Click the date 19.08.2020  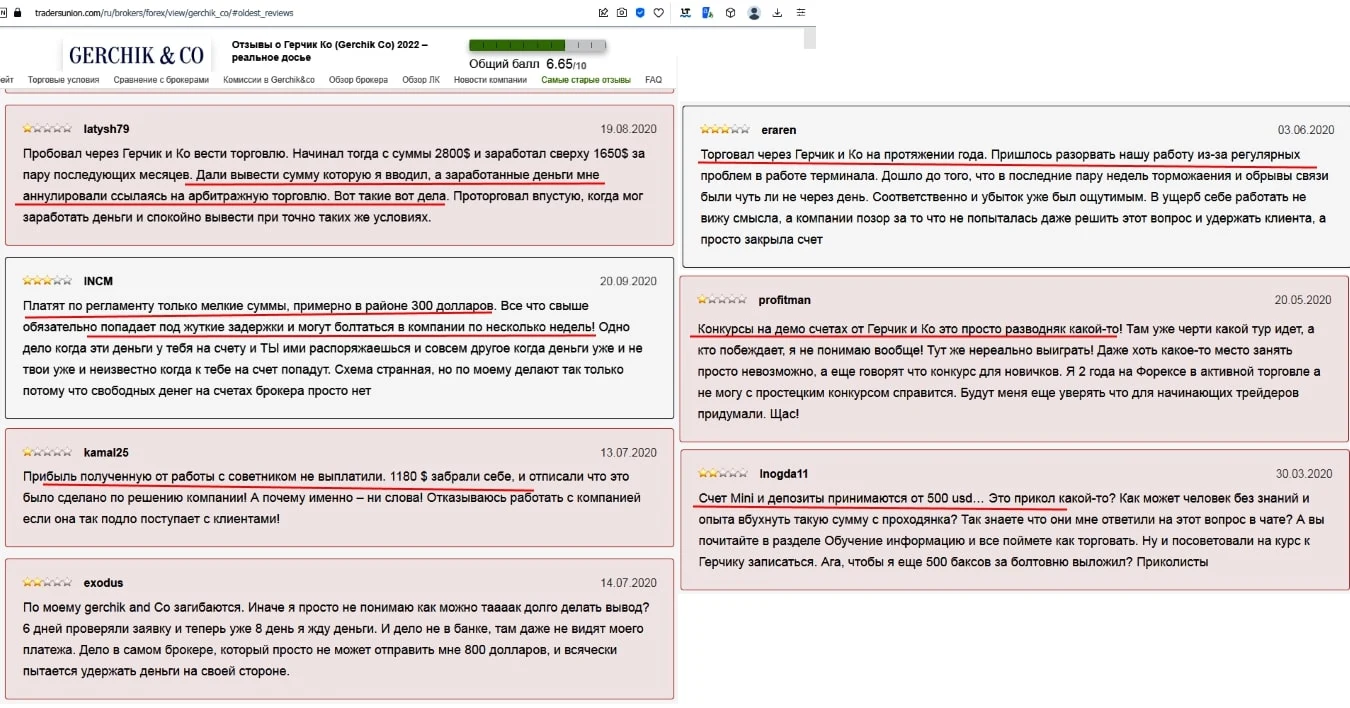629,129
